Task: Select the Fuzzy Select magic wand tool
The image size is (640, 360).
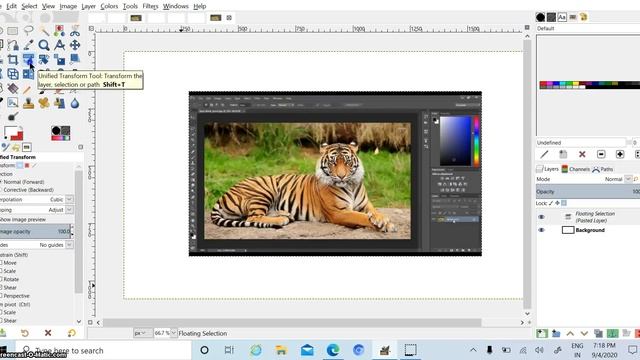Action: pos(44,30)
